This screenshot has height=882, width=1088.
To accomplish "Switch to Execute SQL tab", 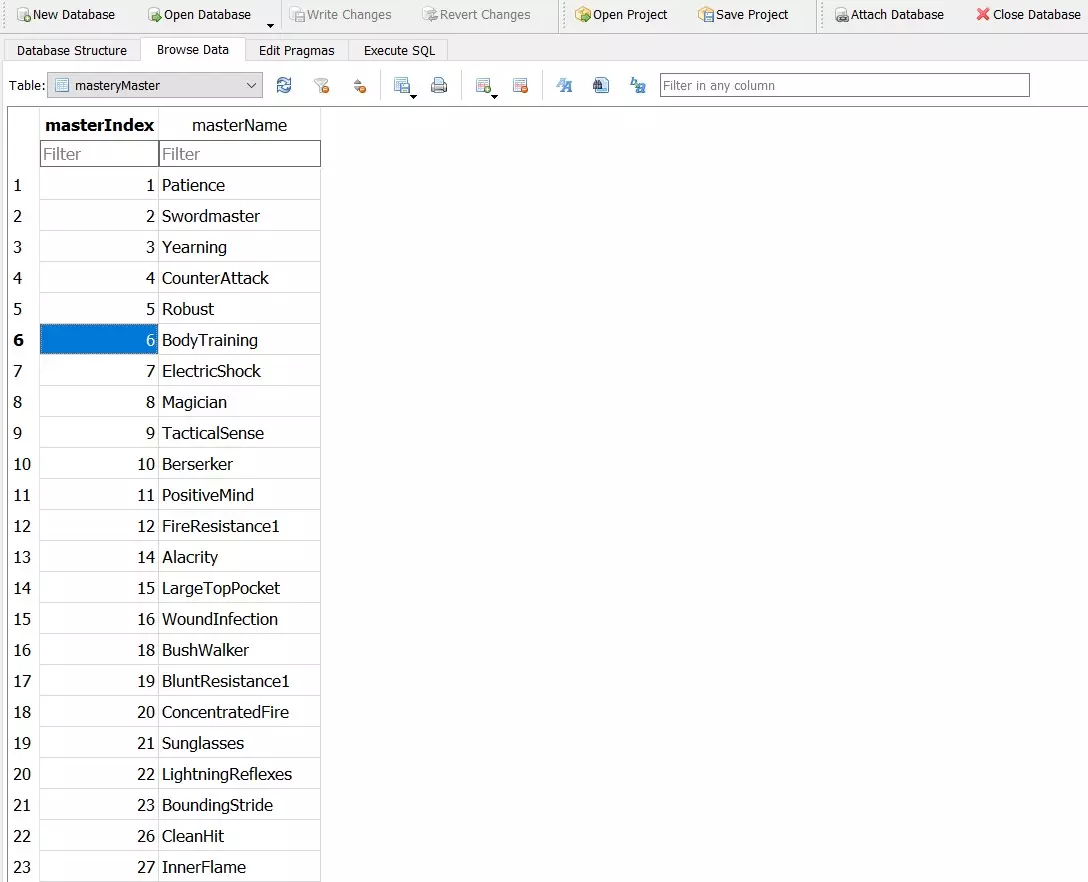I will click(400, 51).
